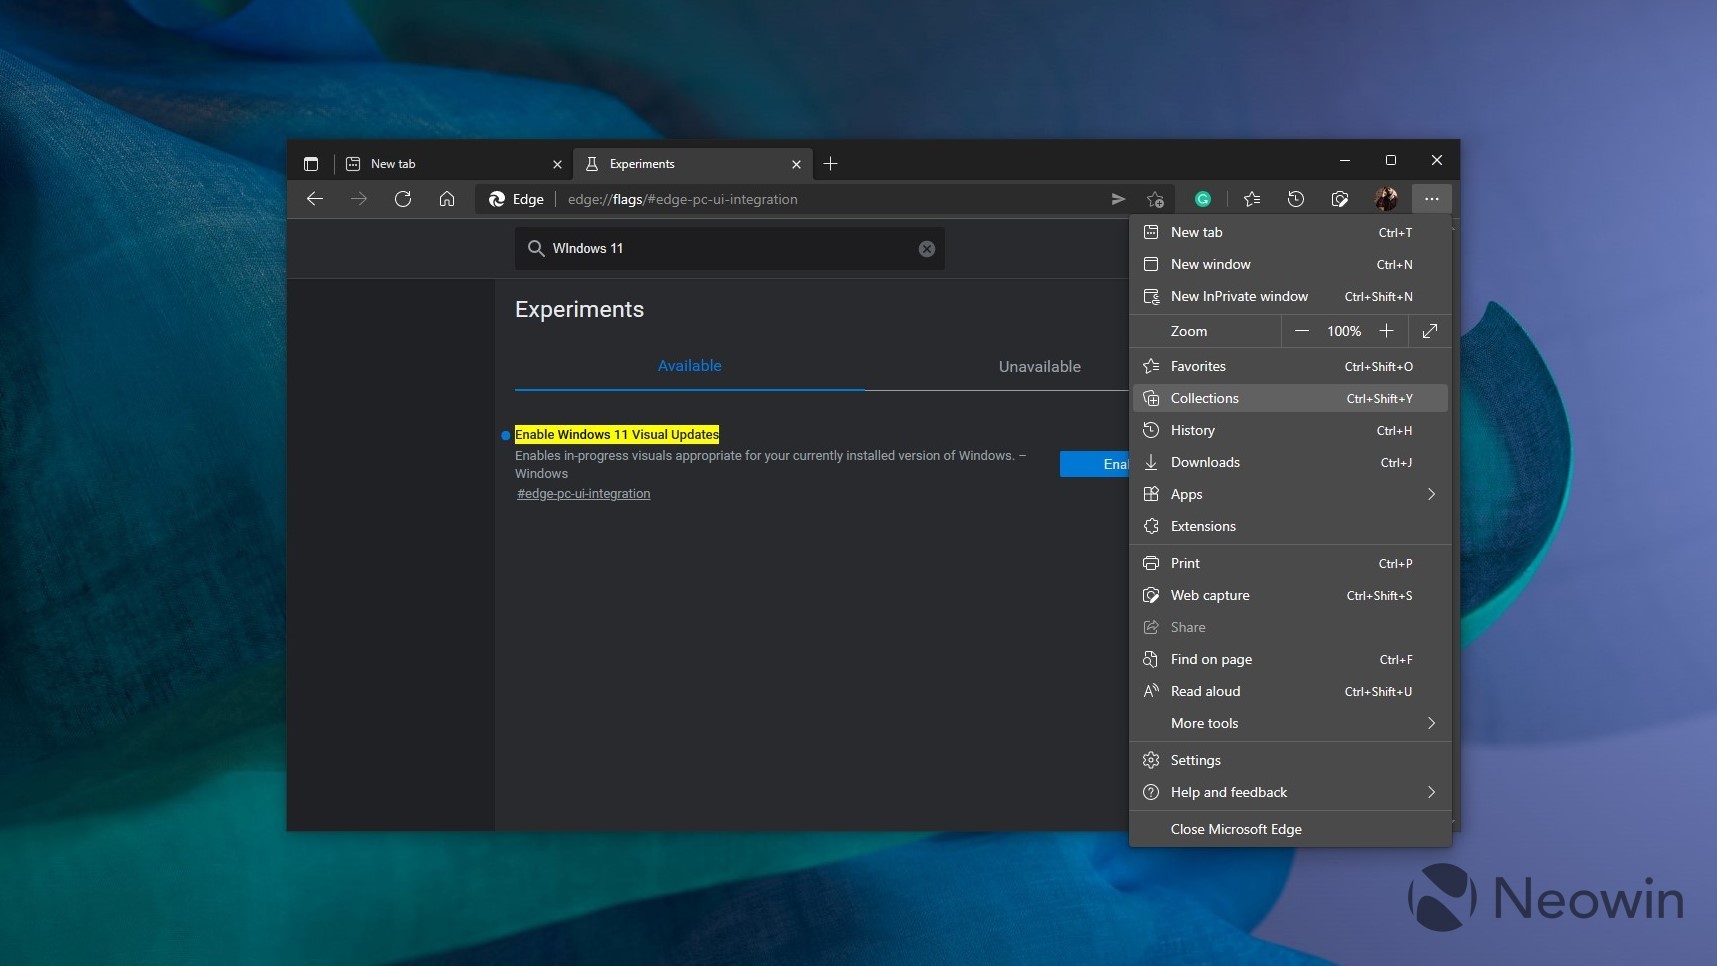
Task: Click the History clock toolbar icon
Action: (x=1296, y=199)
